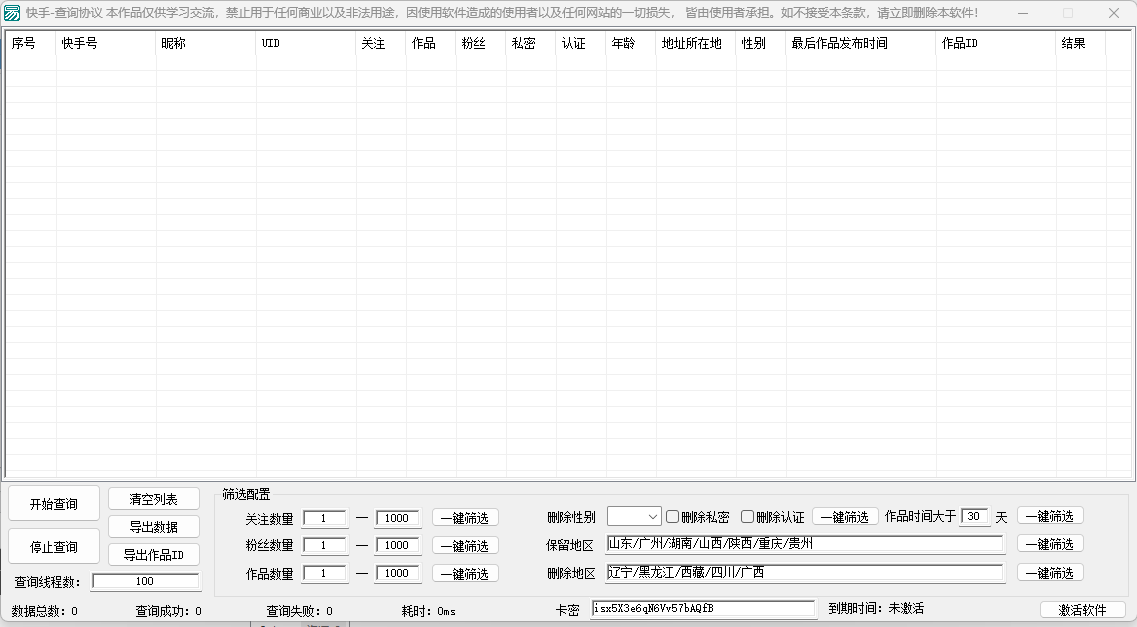Enable the 删除私密 checkbox
1137x627 pixels.
pyautogui.click(x=673, y=517)
